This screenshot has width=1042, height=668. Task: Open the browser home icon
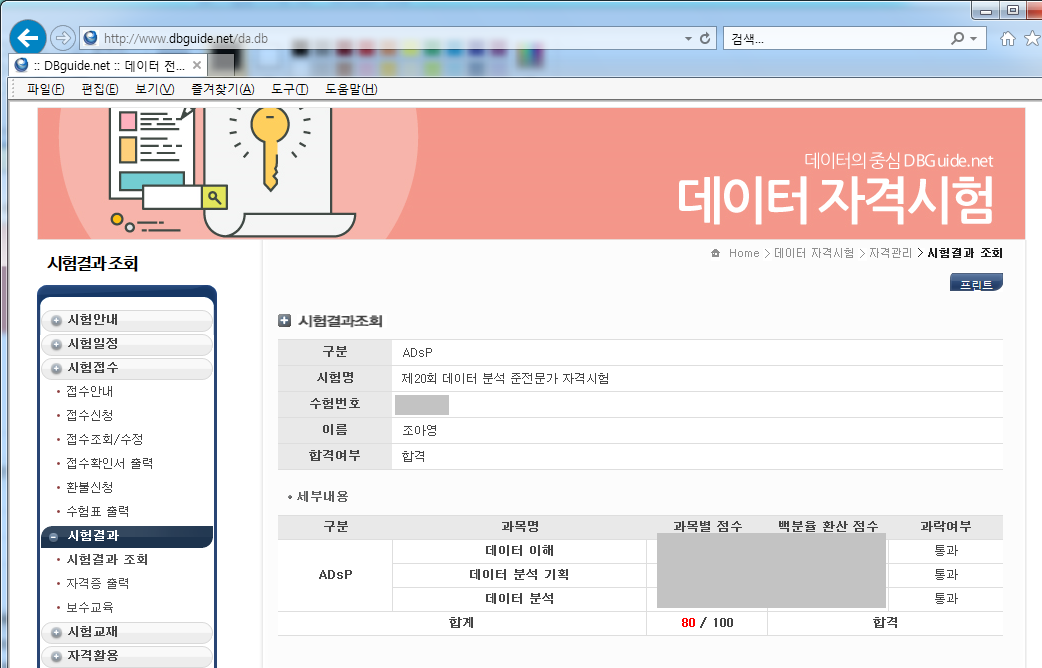pos(1008,39)
